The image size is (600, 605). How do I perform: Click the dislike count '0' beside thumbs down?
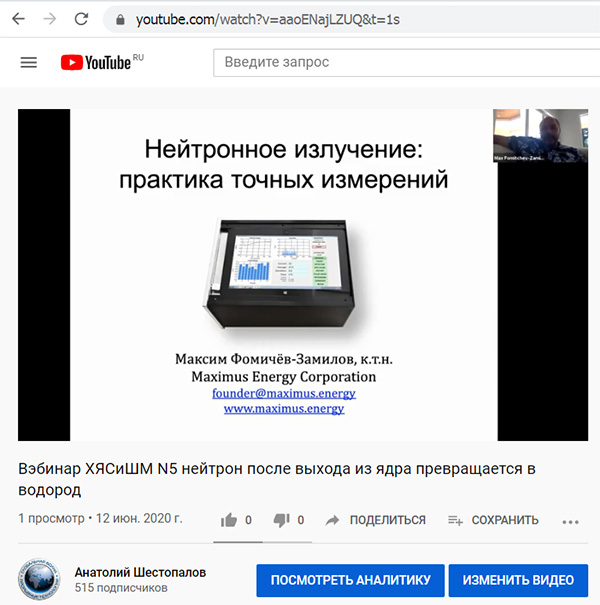[x=301, y=520]
